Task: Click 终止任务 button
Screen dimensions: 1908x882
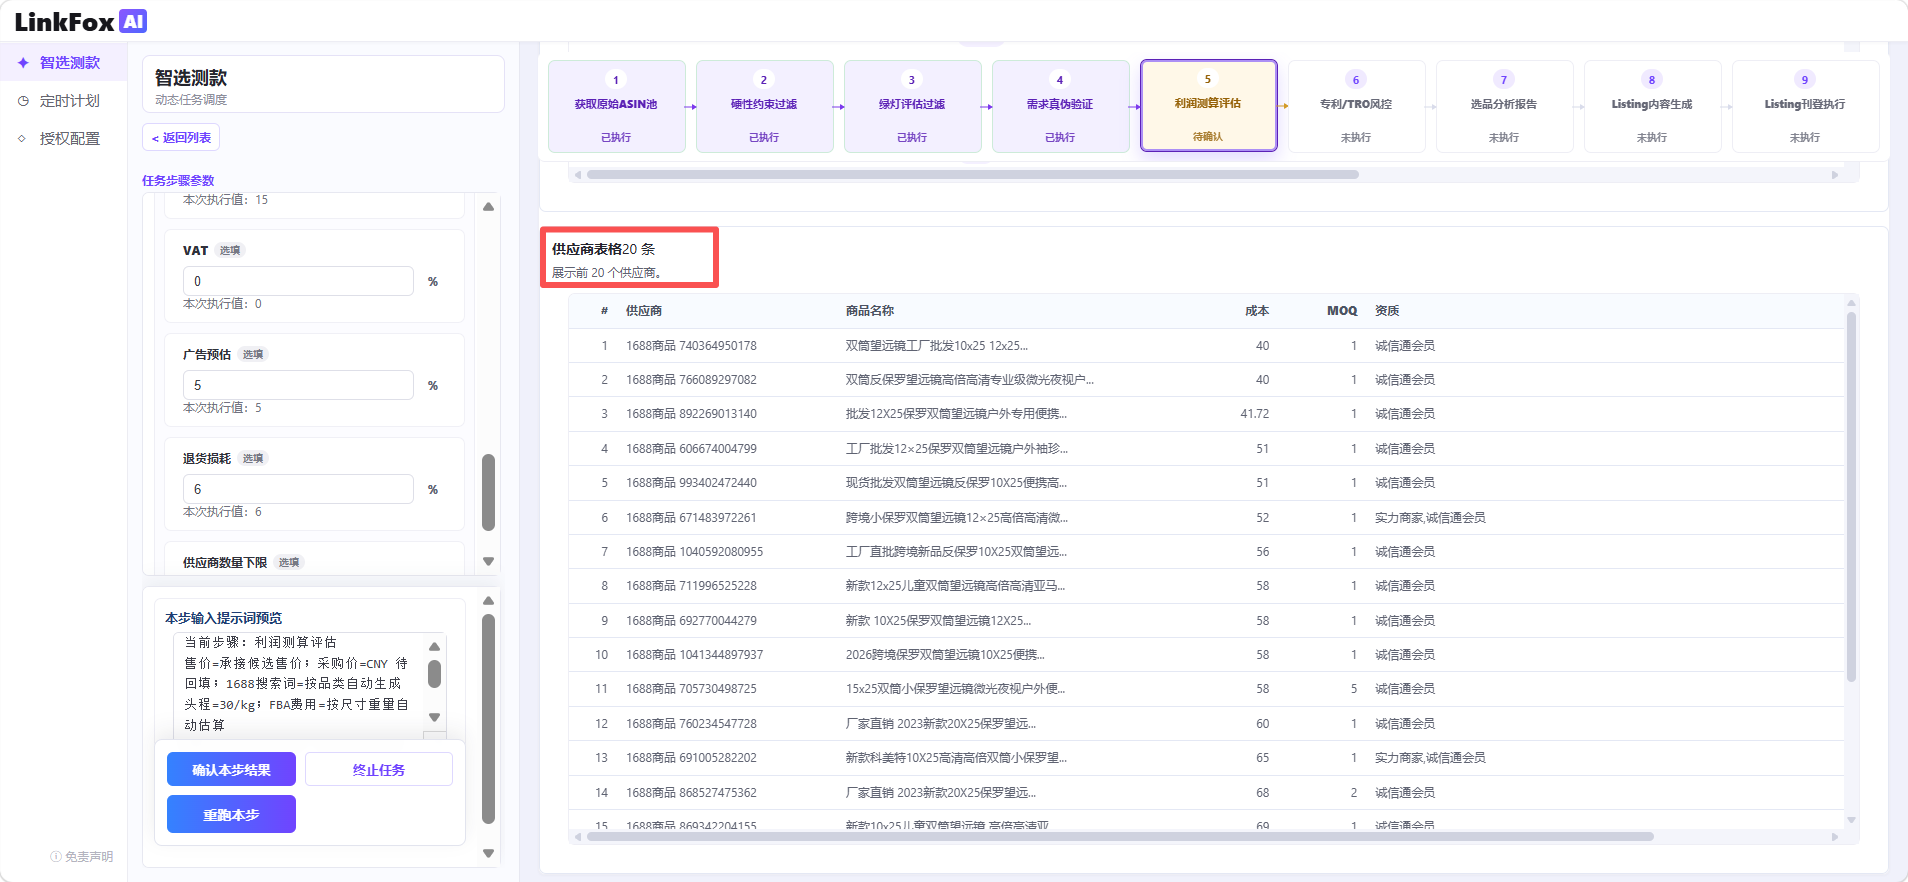Action: [379, 769]
